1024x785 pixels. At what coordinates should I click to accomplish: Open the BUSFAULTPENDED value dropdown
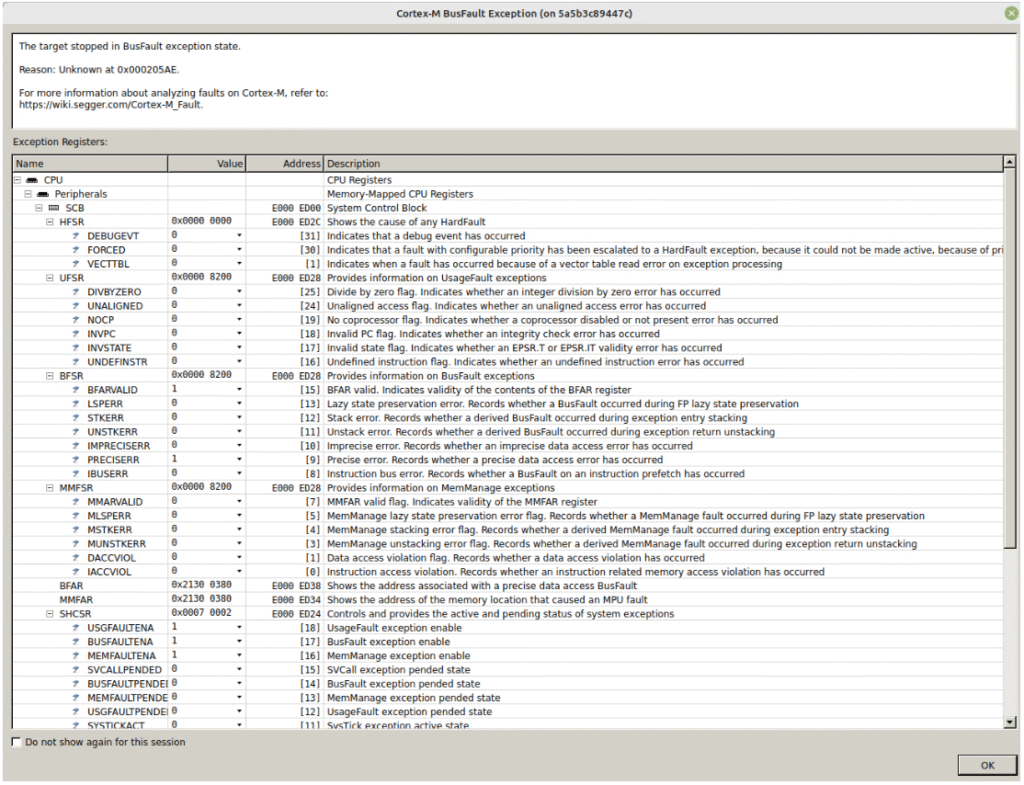coord(239,684)
